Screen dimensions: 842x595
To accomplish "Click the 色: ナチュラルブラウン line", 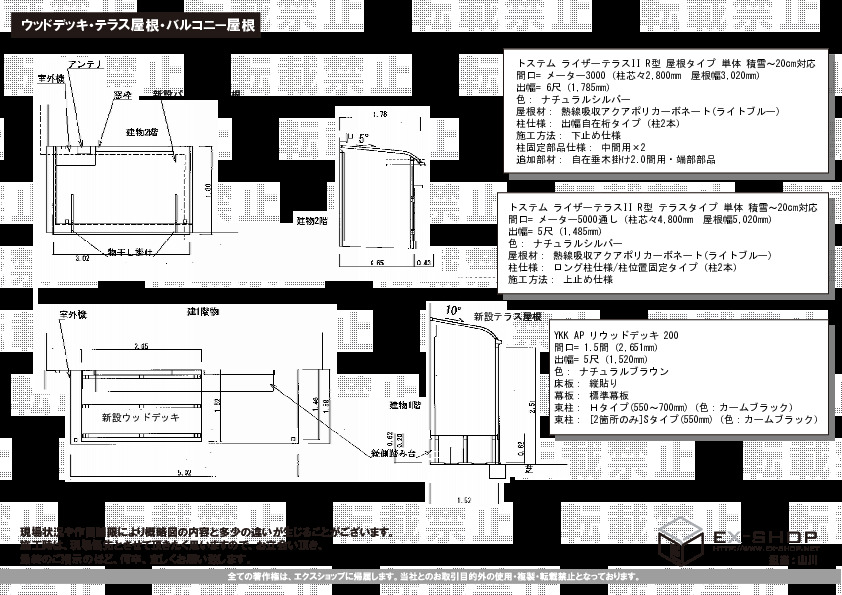I will [611, 371].
